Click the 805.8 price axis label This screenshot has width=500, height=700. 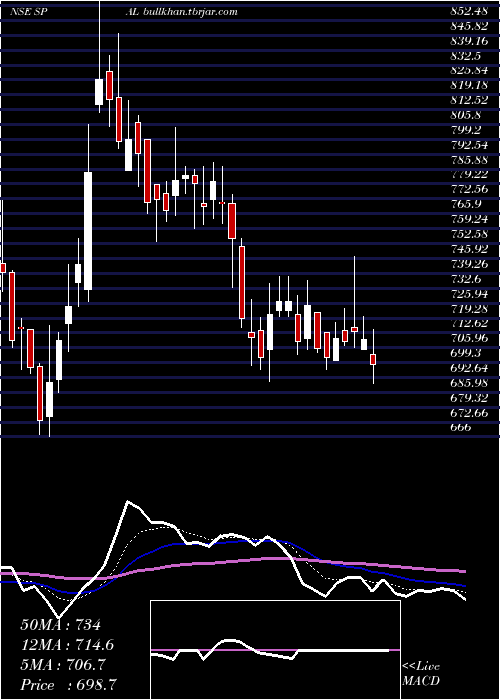(465, 115)
